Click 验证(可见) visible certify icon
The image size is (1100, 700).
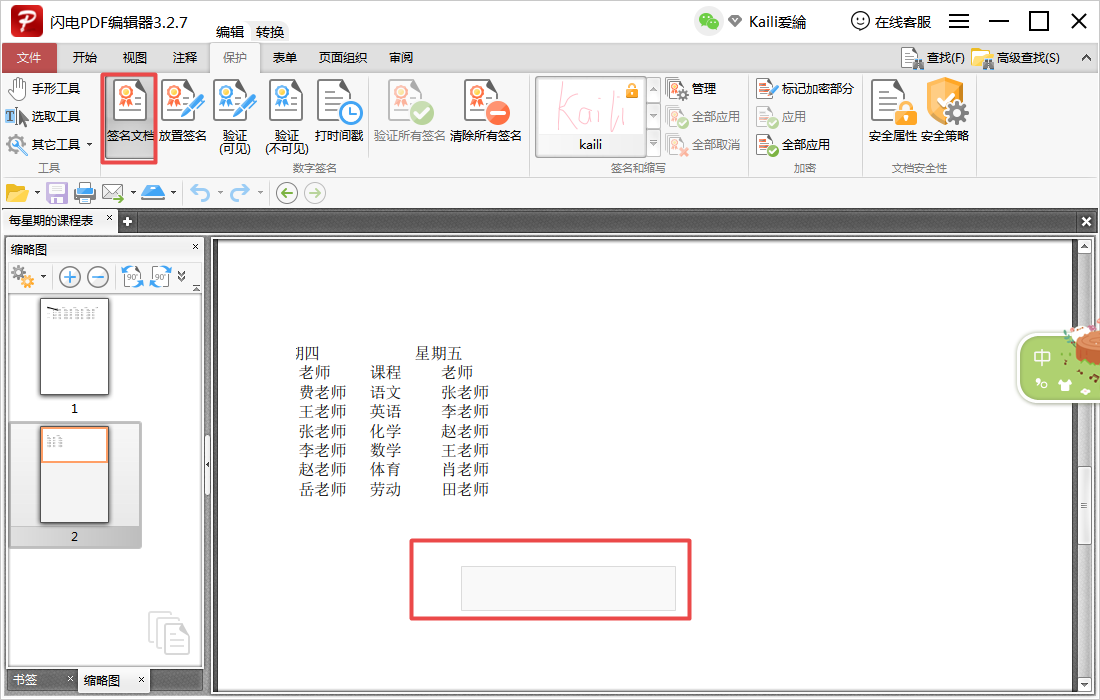235,116
